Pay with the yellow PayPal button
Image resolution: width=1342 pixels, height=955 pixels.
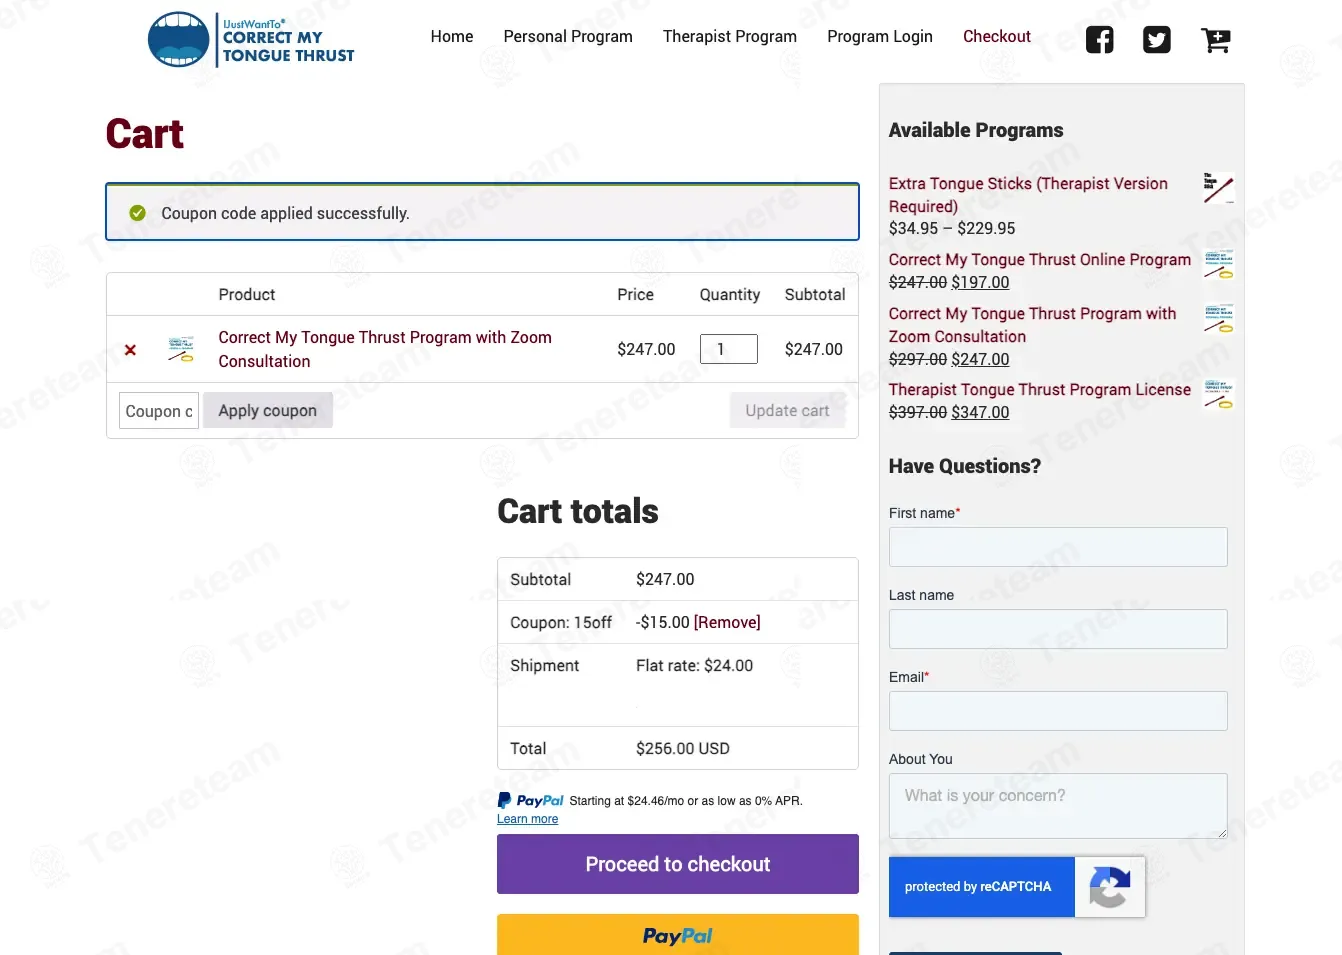coord(678,935)
